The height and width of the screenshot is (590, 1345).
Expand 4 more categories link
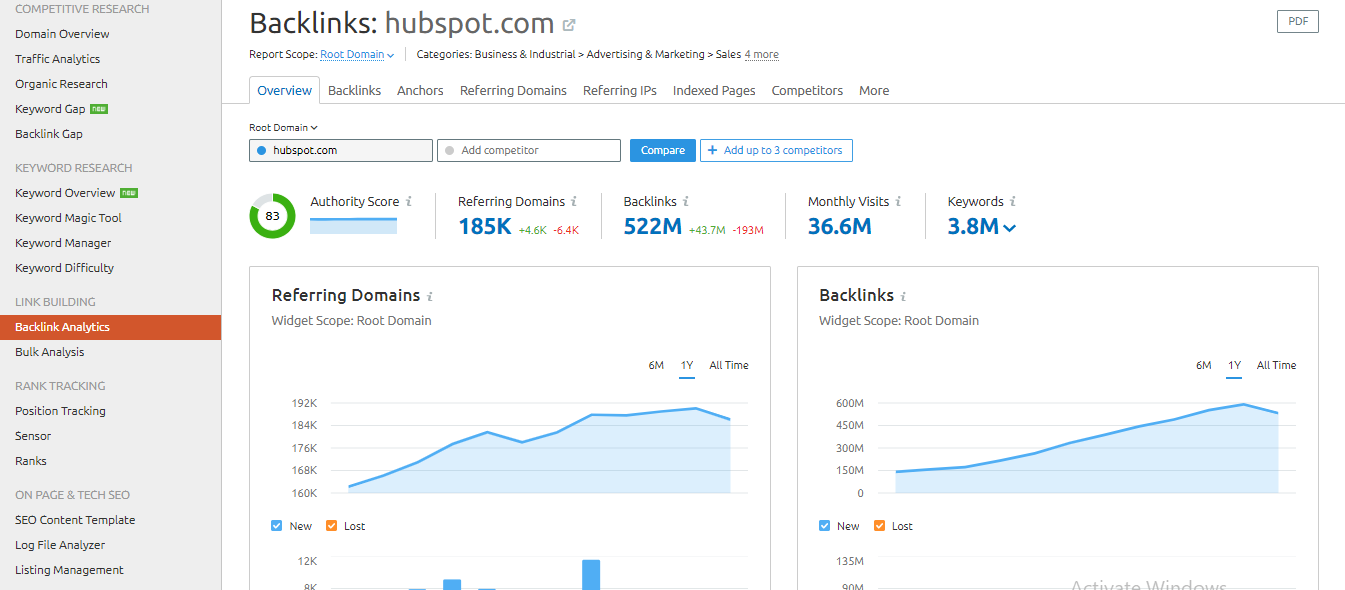761,55
